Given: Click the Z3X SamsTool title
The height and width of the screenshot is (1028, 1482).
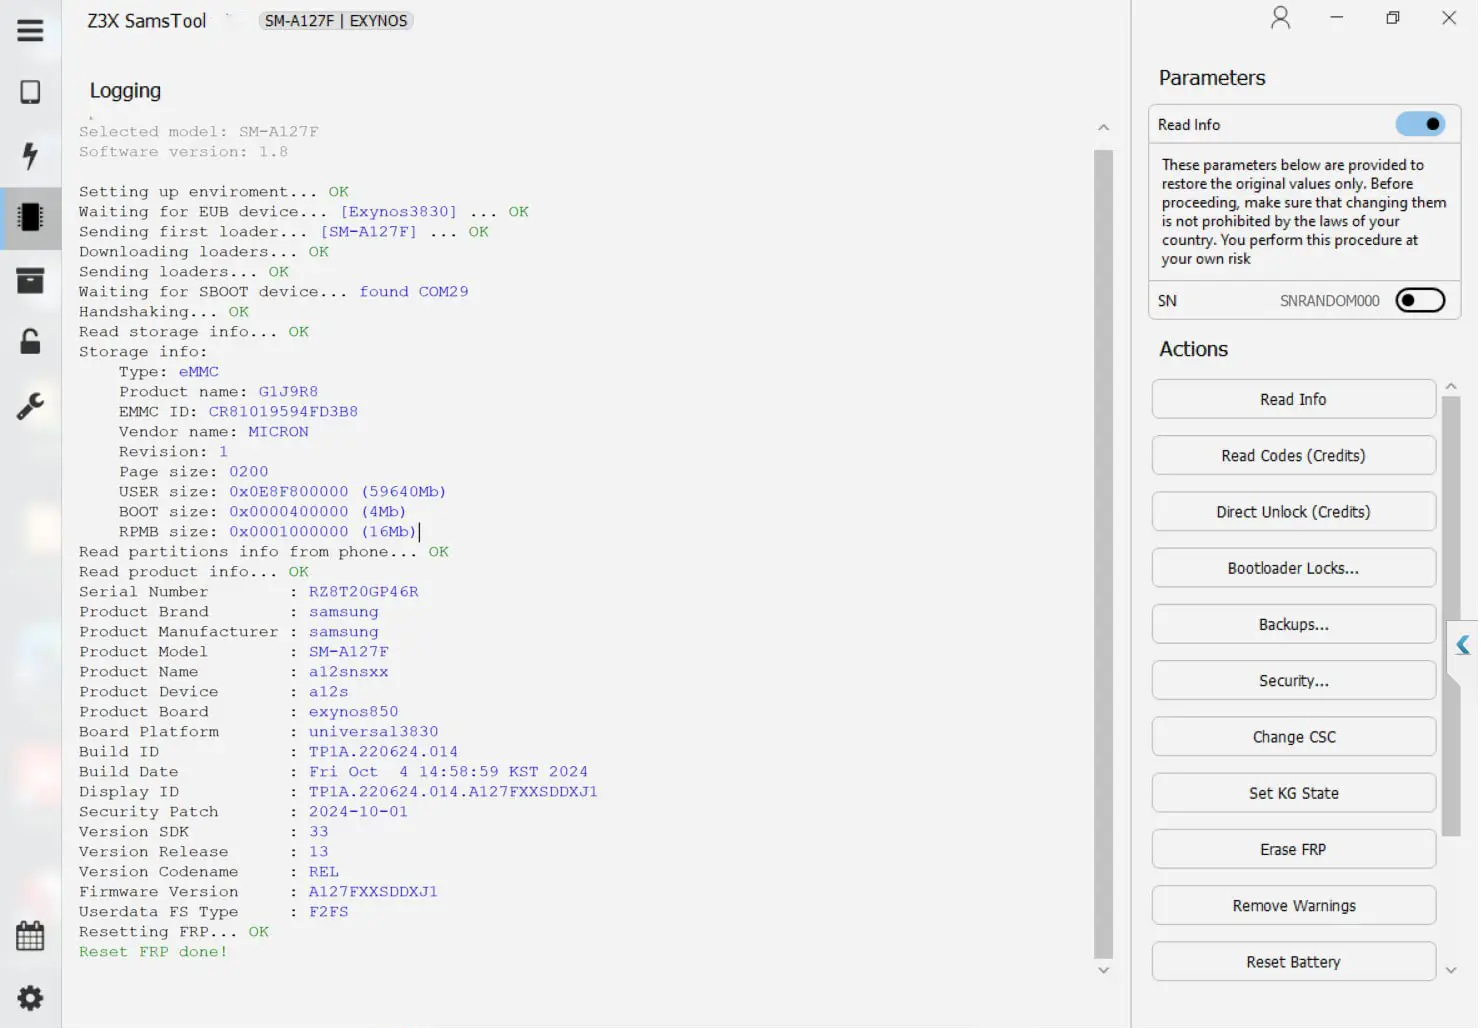Looking at the screenshot, I should [x=147, y=20].
